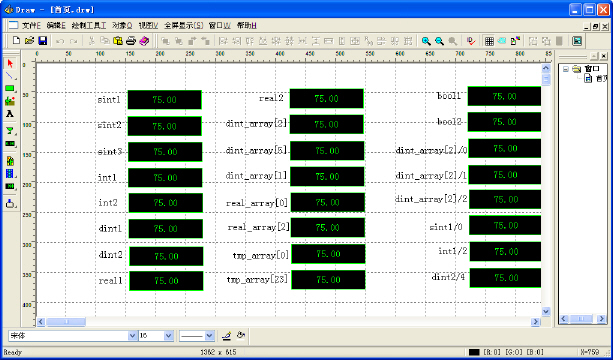Click the document icon left of 文件
The height and width of the screenshot is (360, 613).
[x=13, y=25]
